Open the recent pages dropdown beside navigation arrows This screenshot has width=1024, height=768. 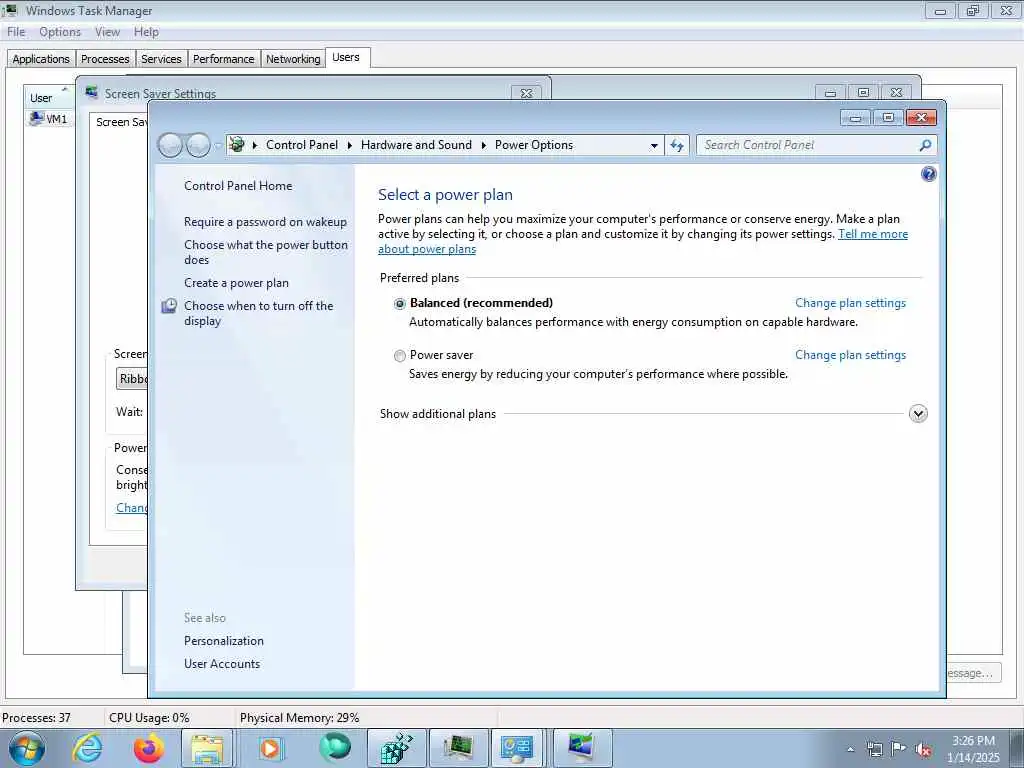[x=217, y=146]
